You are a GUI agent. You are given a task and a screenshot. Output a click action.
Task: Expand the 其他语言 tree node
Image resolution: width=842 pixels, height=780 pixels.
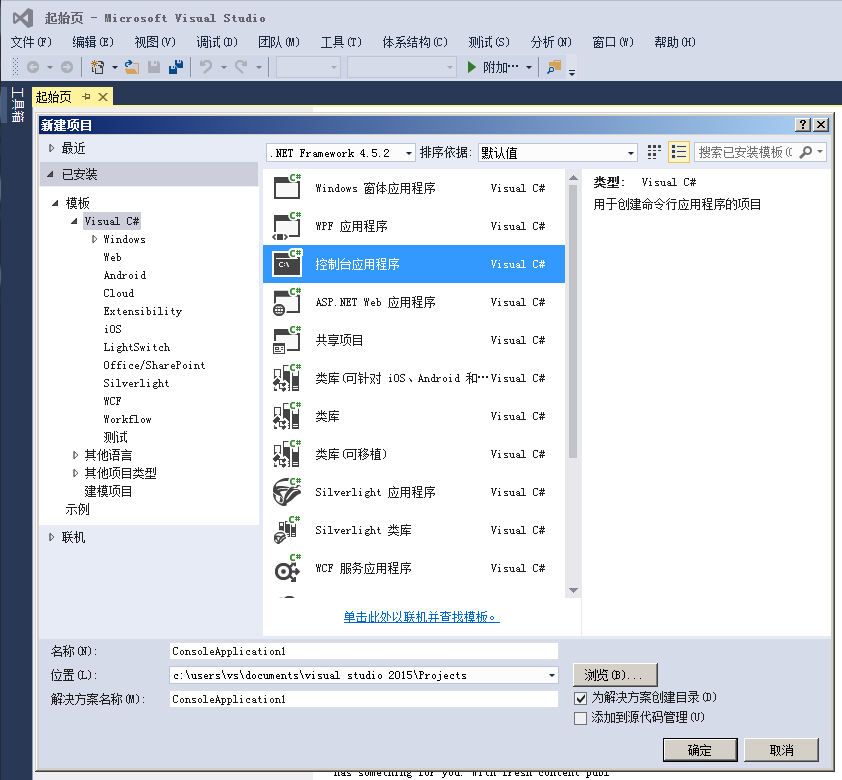[x=75, y=455]
